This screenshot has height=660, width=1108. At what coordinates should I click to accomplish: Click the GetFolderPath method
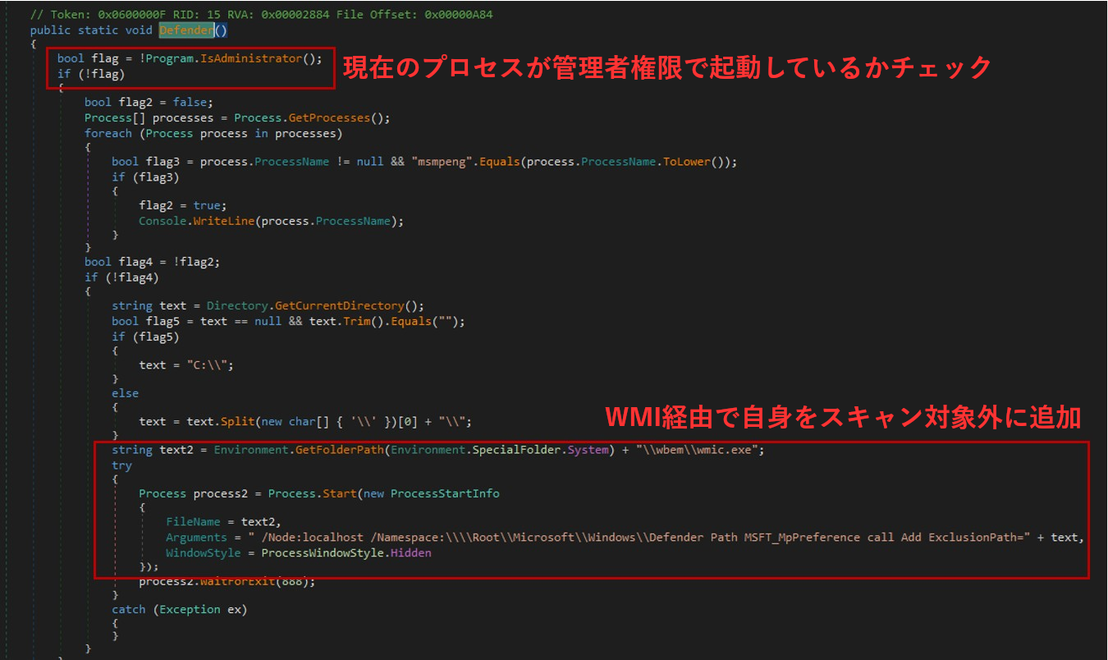coord(339,450)
